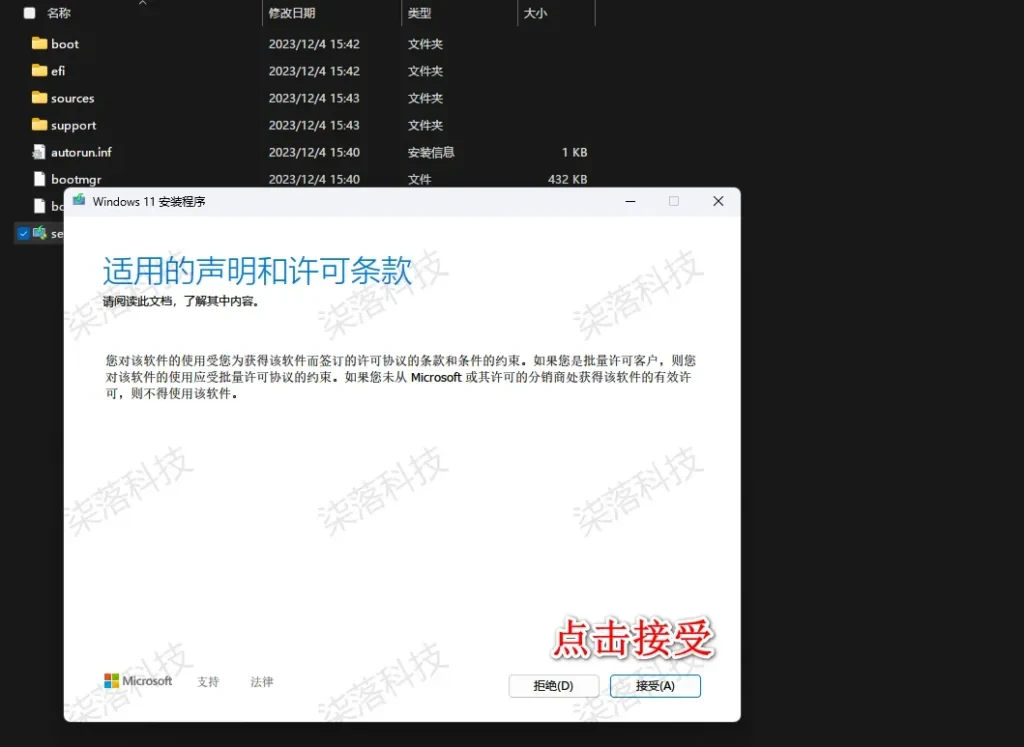This screenshot has height=747, width=1024.
Task: Click the Microsoft logo in installer
Action: click(x=138, y=681)
